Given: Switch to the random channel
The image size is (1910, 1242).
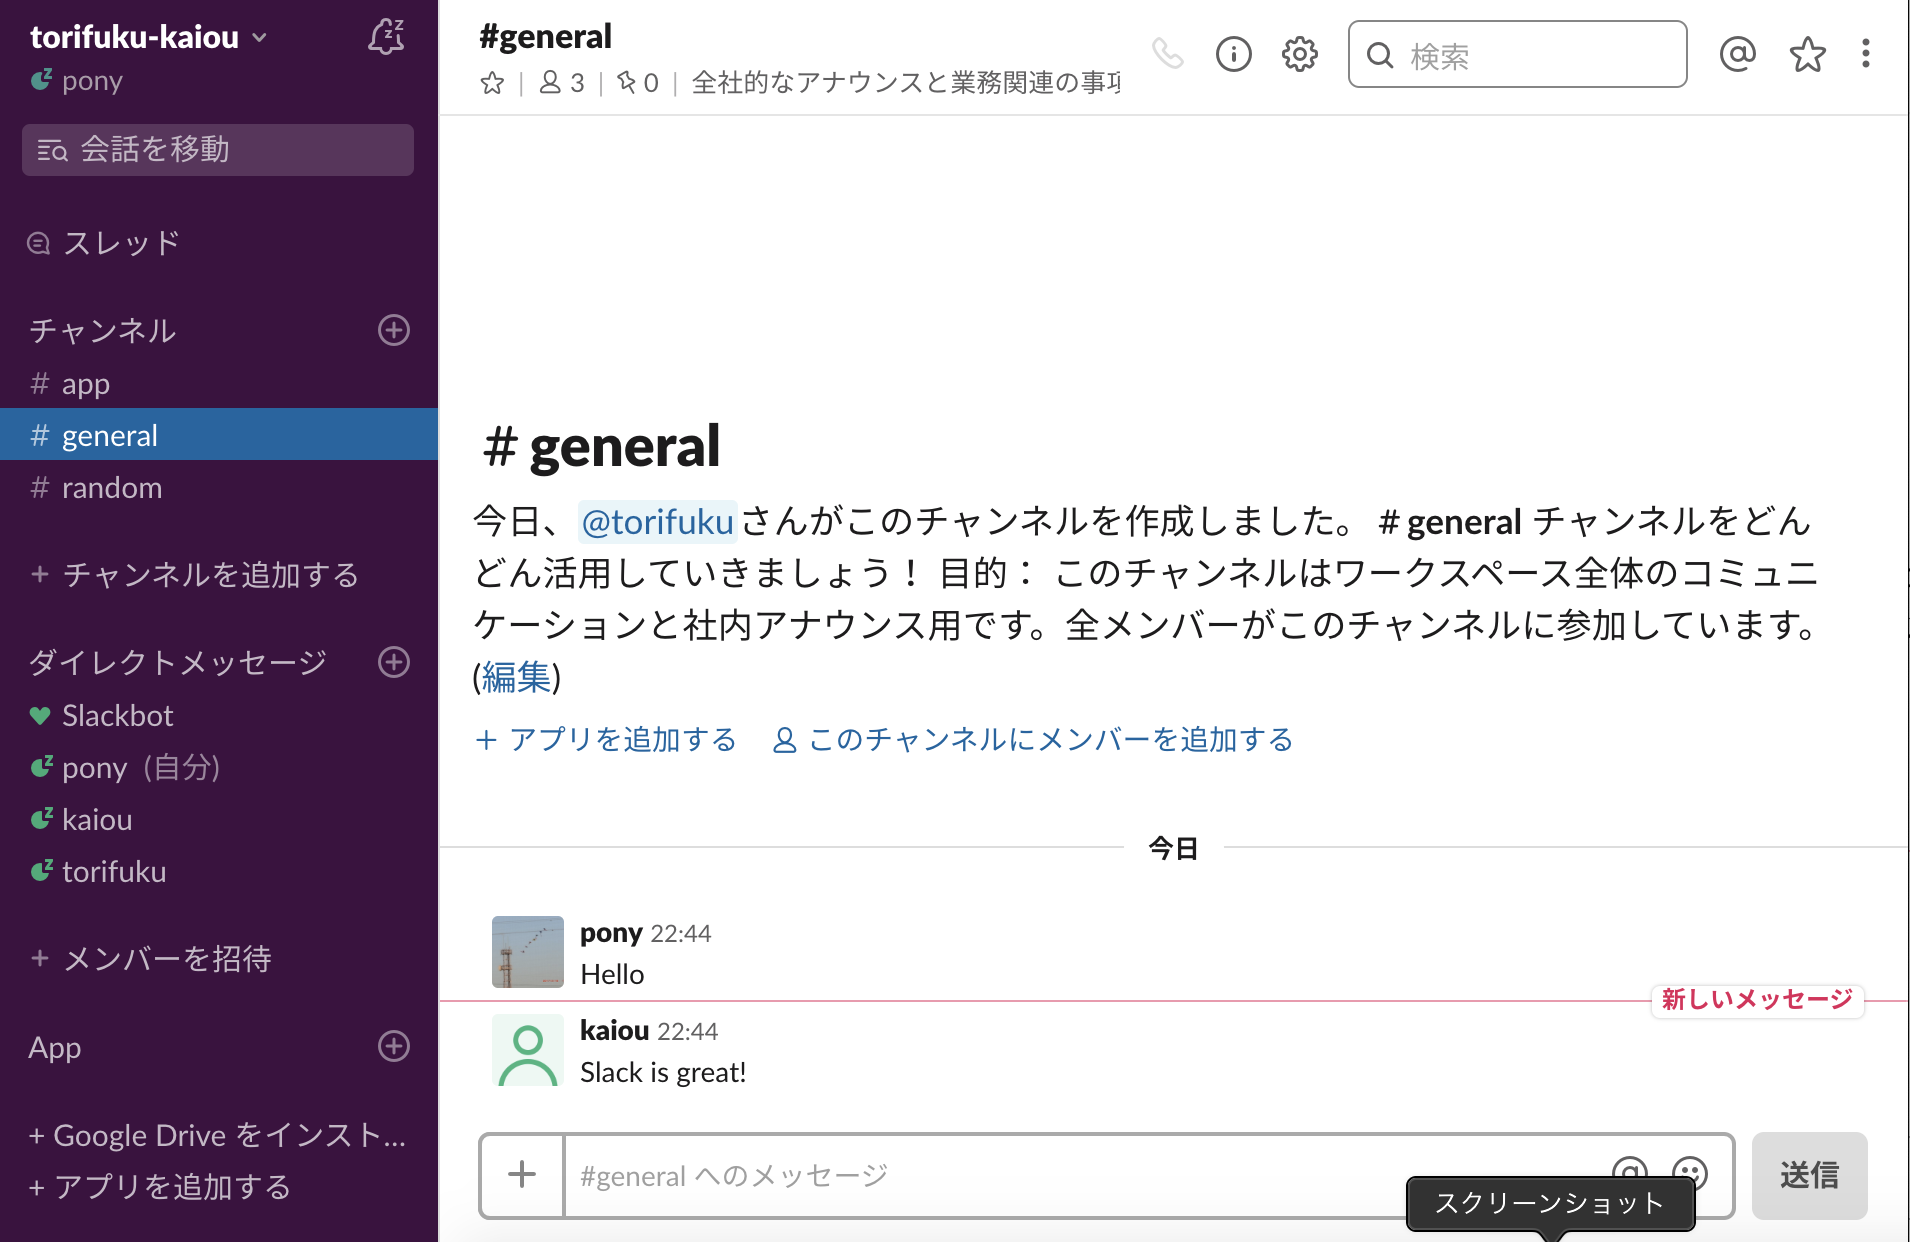Looking at the screenshot, I should pos(219,487).
